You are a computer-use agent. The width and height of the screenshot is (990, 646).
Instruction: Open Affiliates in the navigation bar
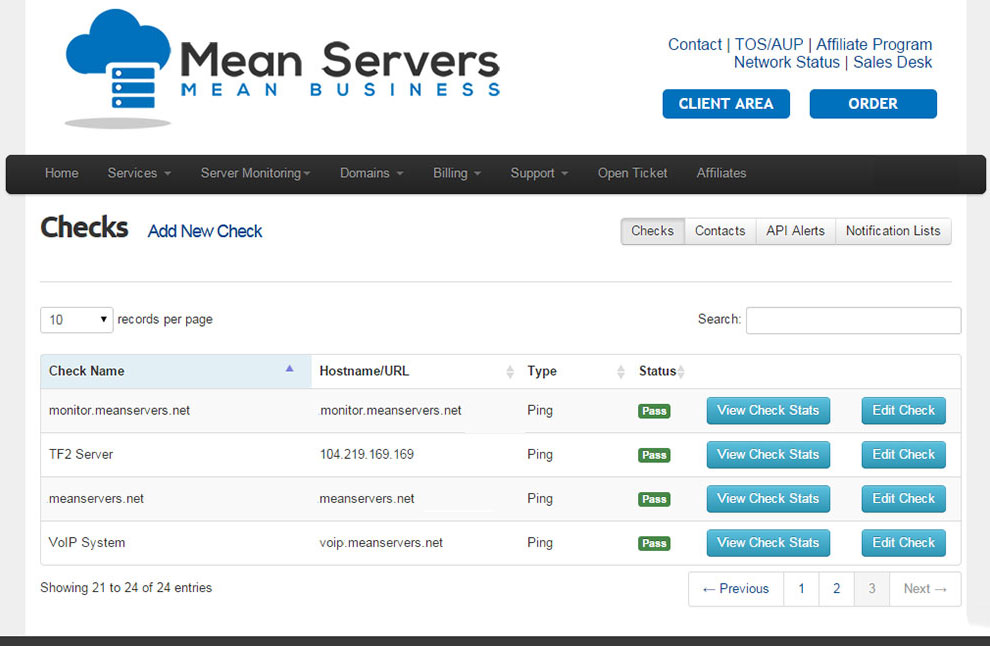[x=721, y=173]
